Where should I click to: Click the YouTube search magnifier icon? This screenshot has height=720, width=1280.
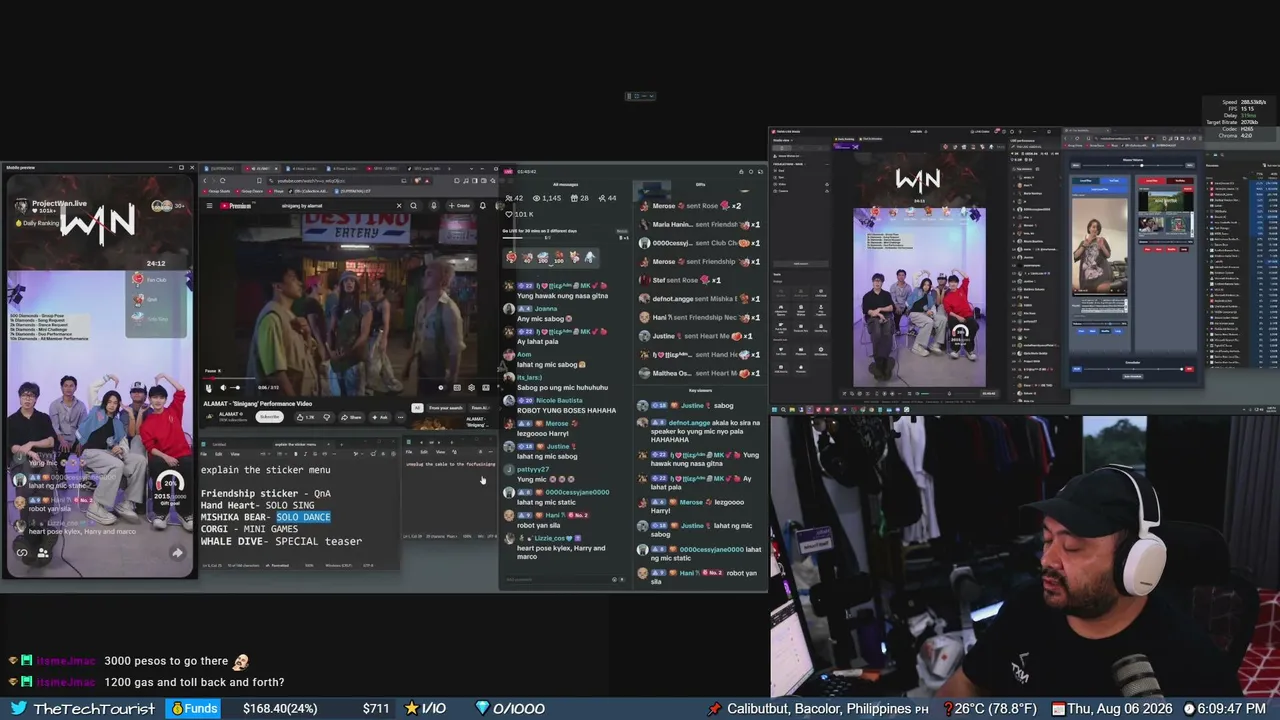point(413,206)
